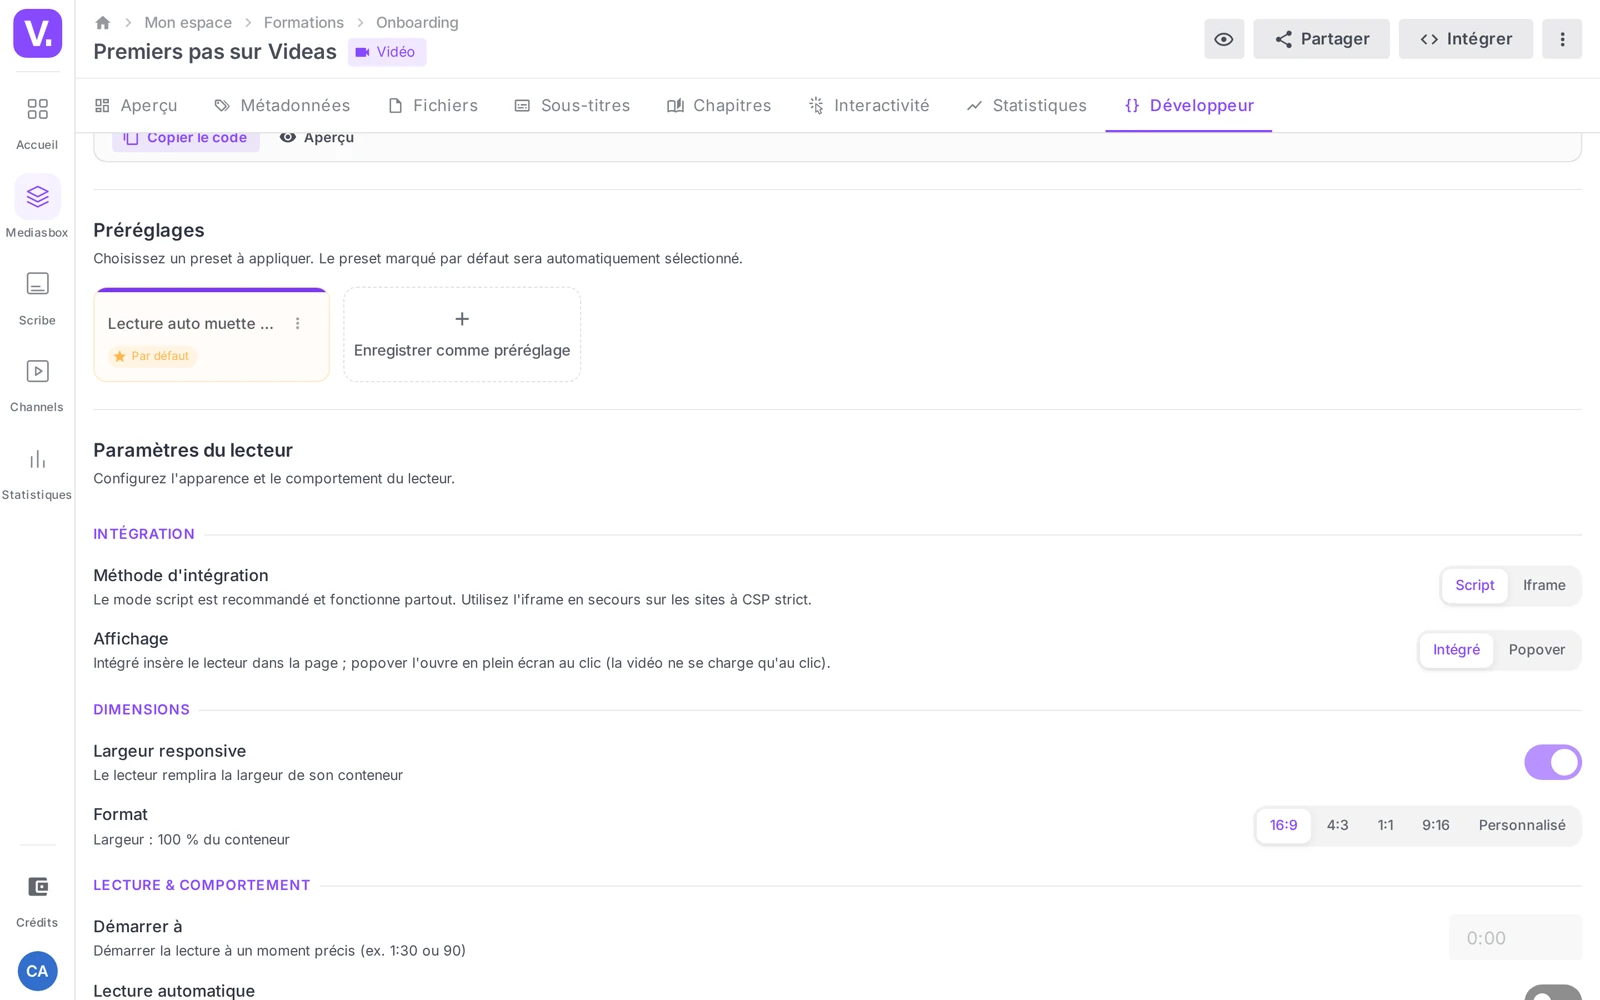Click the eye preview button in header
Viewport: 1600px width, 1000px height.
tap(1224, 39)
